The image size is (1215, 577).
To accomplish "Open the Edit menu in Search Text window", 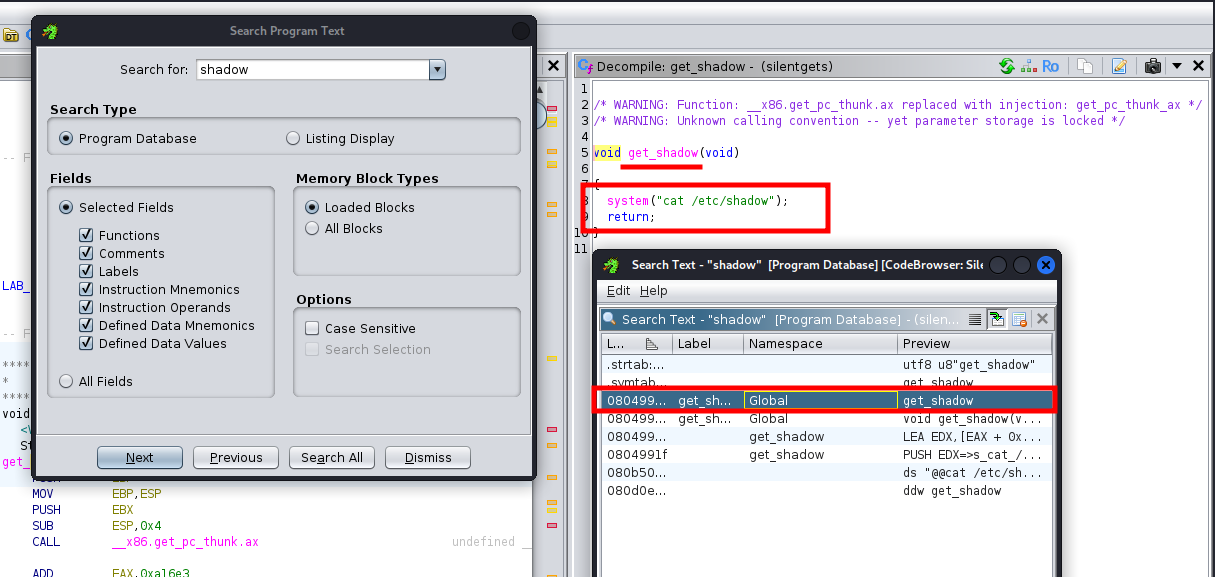I will (x=618, y=290).
